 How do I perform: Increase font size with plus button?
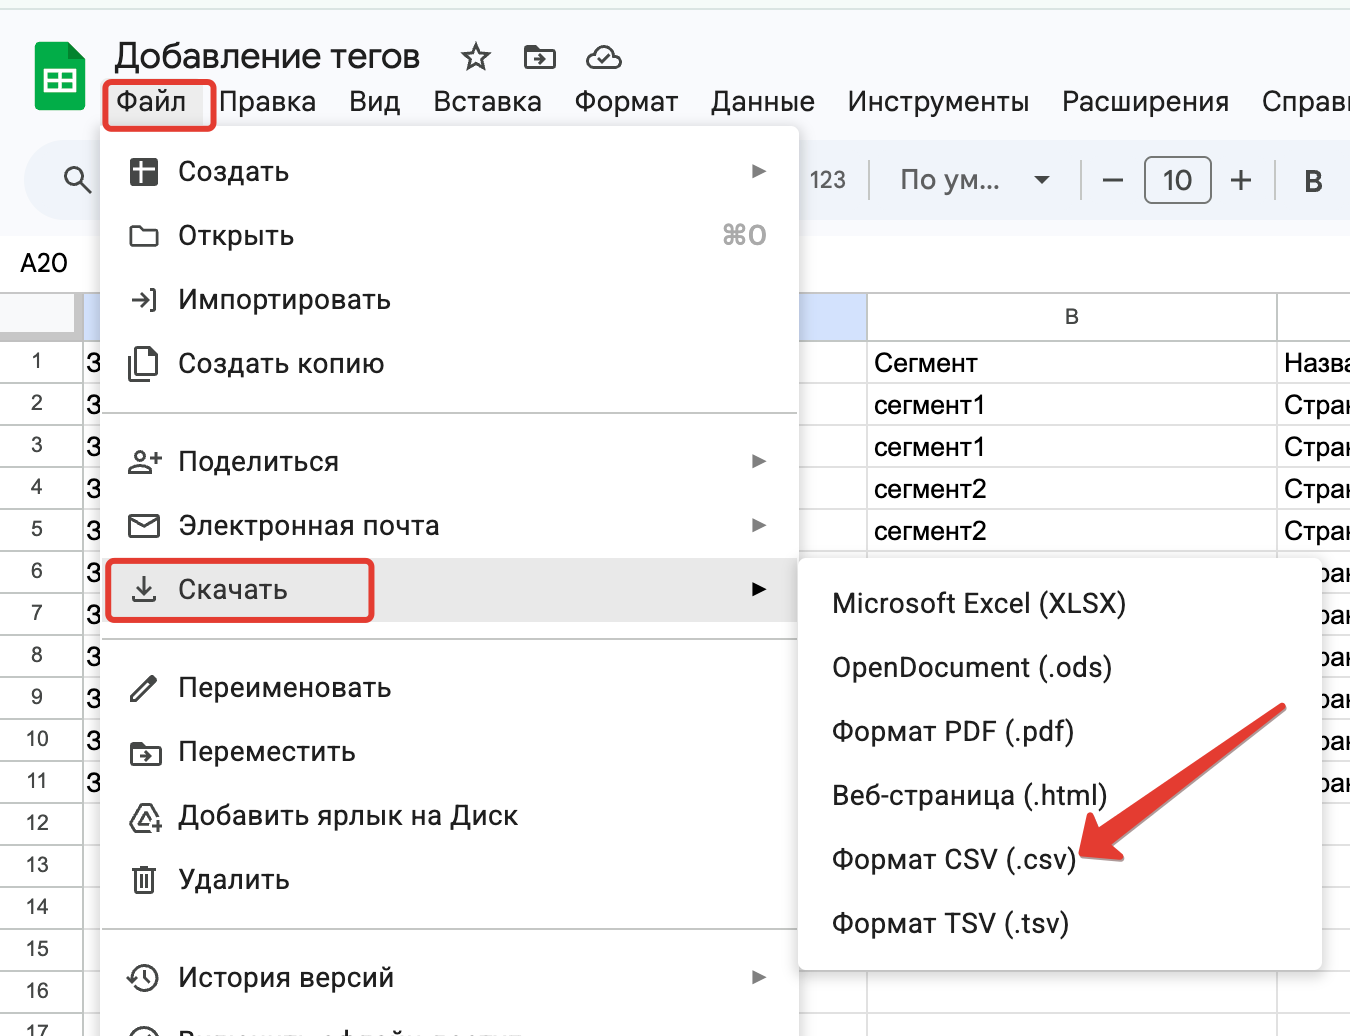pyautogui.click(x=1241, y=180)
